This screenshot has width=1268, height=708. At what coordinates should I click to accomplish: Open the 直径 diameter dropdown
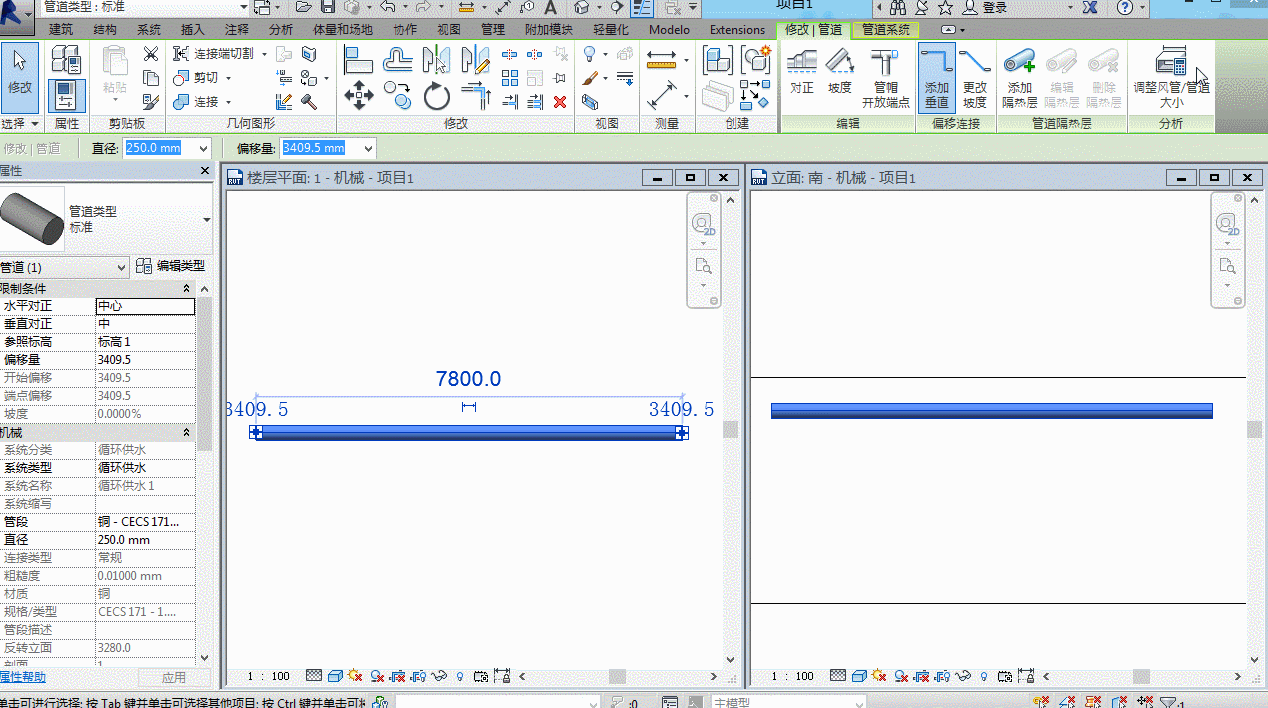pyautogui.click(x=204, y=148)
